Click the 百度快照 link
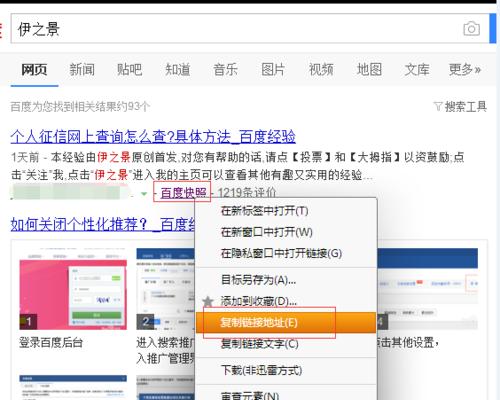500x400 pixels. tap(184, 193)
